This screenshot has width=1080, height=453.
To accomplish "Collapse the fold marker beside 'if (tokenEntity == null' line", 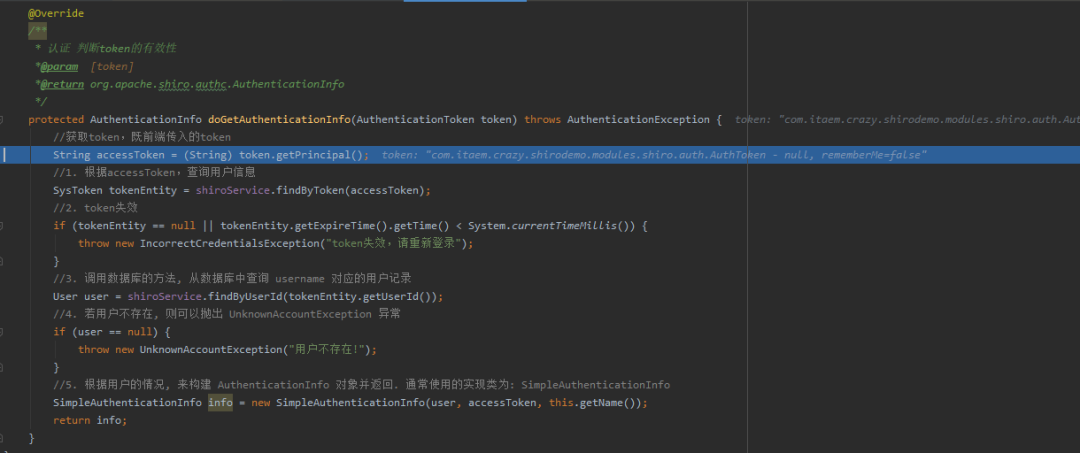I will pyautogui.click(x=3, y=226).
